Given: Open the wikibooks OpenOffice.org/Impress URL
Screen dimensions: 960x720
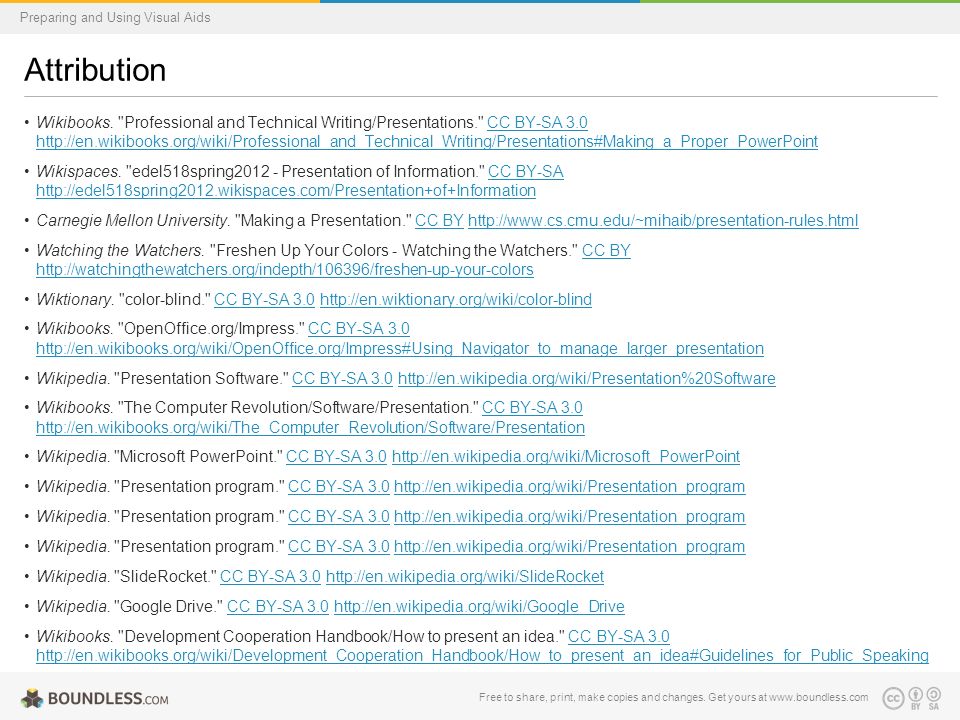Looking at the screenshot, I should tap(400, 348).
